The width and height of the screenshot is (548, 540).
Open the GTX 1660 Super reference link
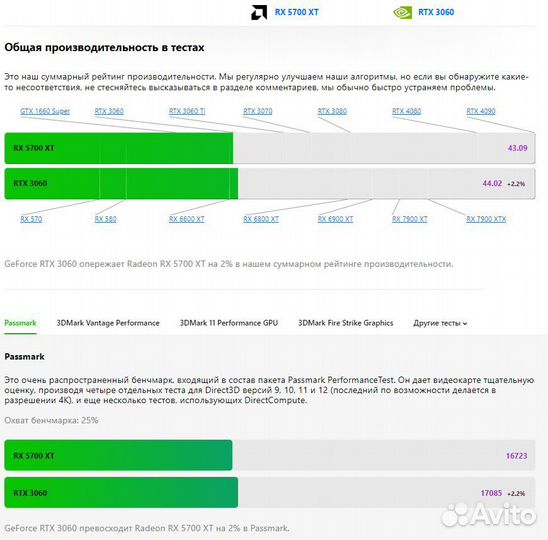tap(45, 111)
